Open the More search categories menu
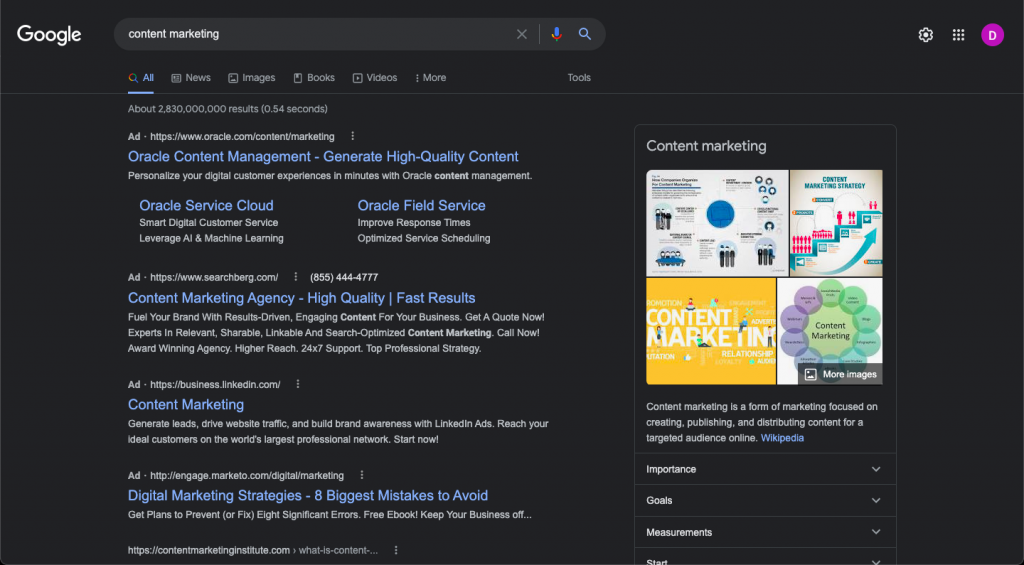This screenshot has width=1024, height=565. point(430,78)
